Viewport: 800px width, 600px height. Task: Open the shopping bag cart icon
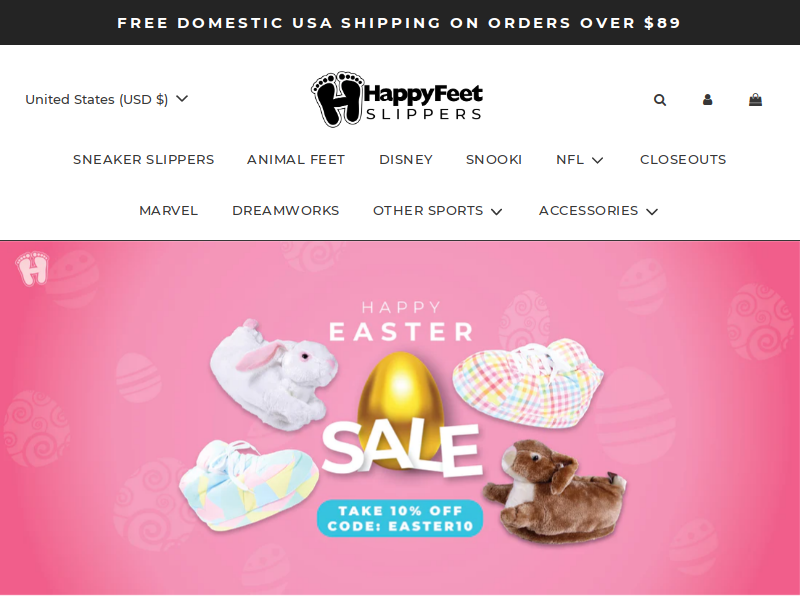[755, 99]
